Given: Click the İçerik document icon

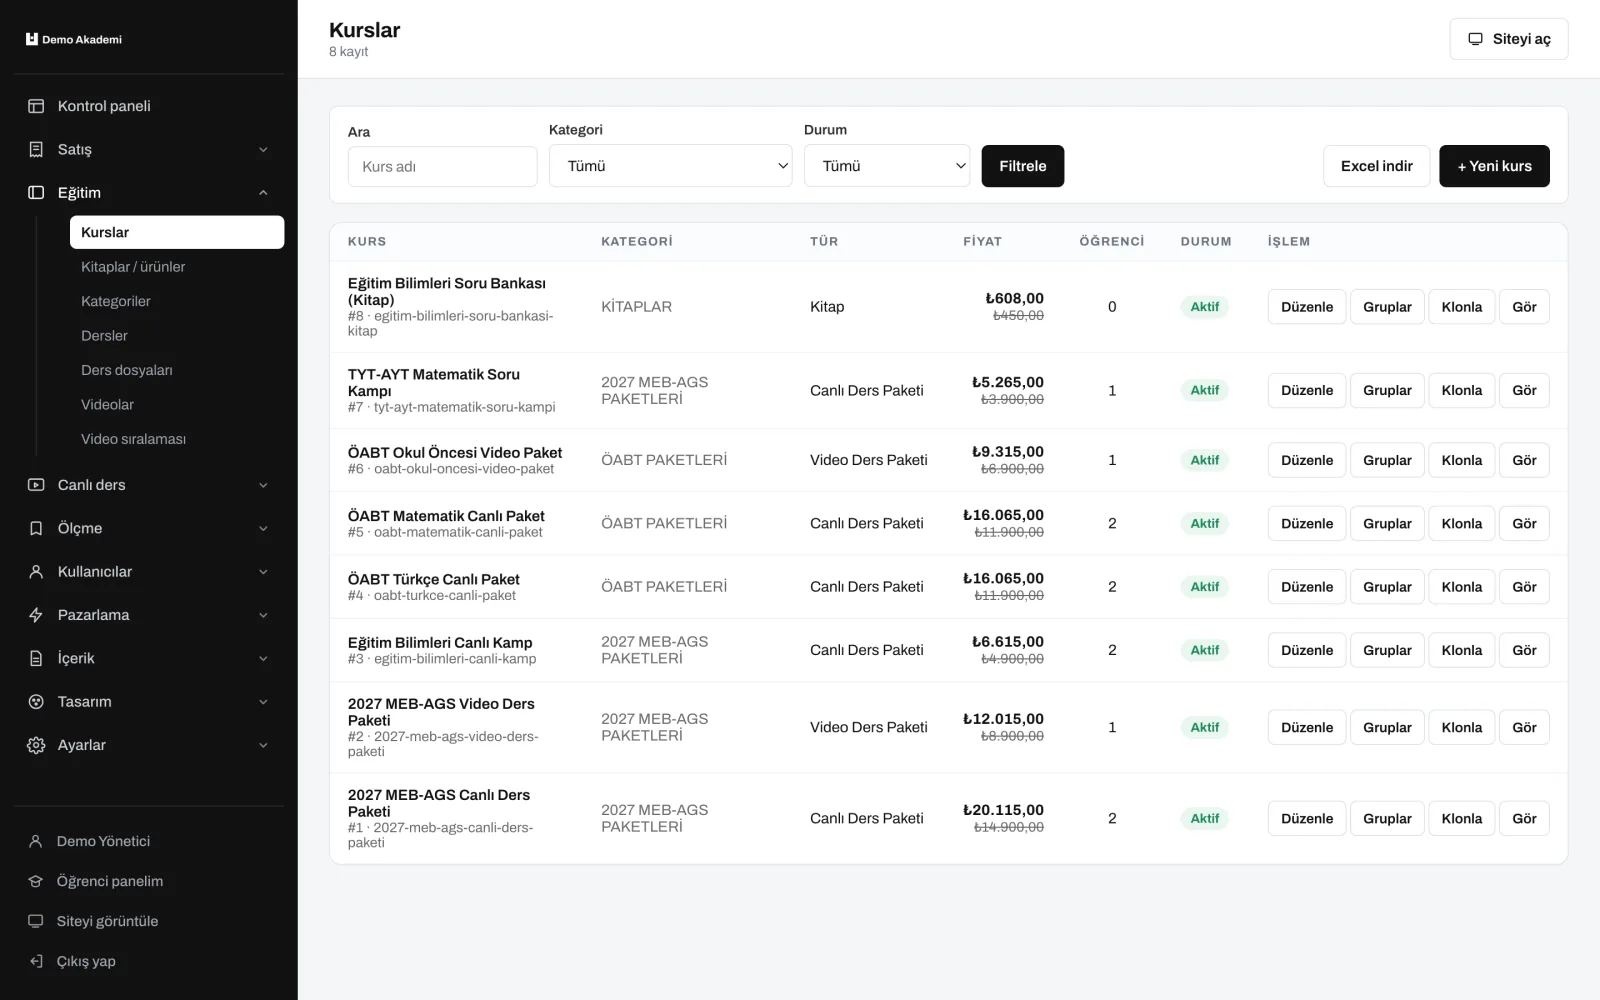Looking at the screenshot, I should tap(36, 658).
